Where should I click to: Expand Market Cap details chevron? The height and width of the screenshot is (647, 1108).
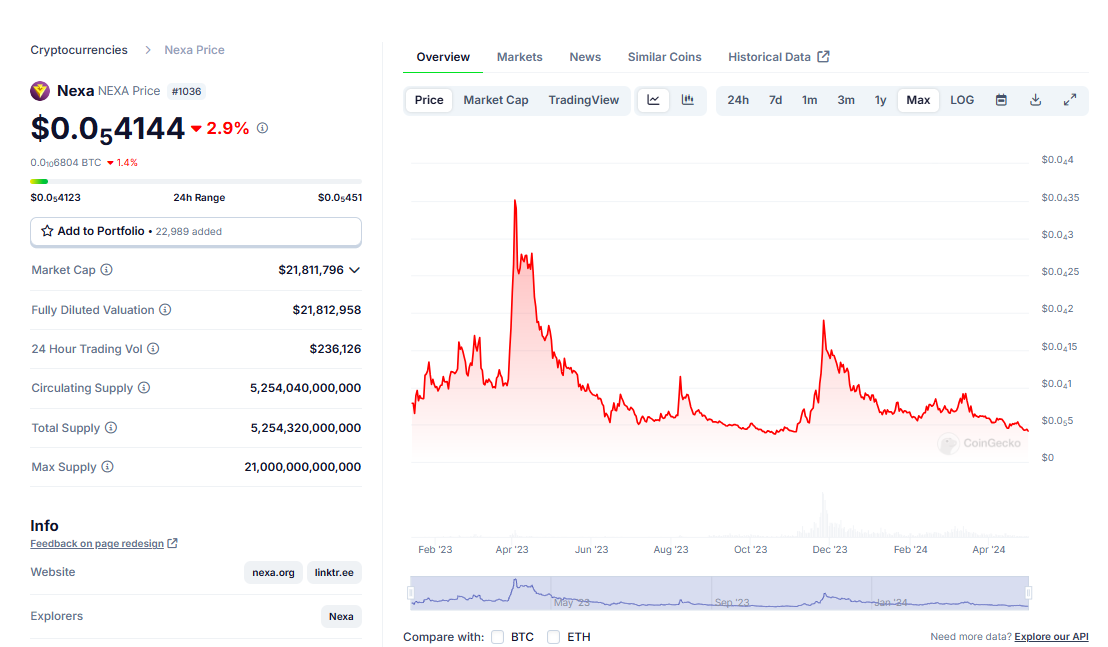click(355, 270)
